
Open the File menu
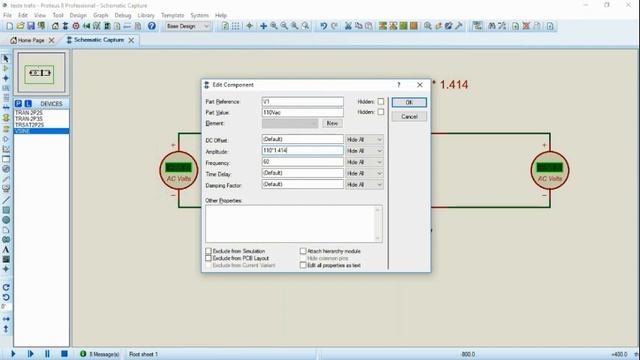tap(7, 15)
